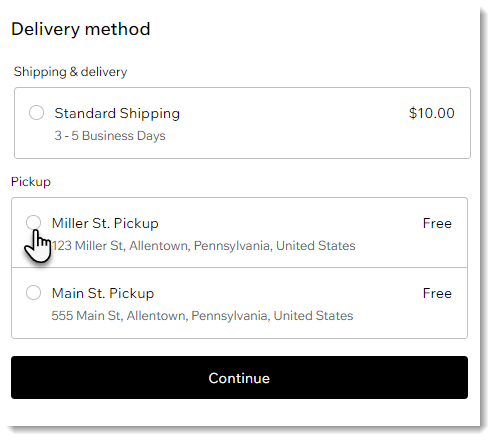The width and height of the screenshot is (495, 441).
Task: Click the Main St. Pickup option row
Action: point(239,303)
